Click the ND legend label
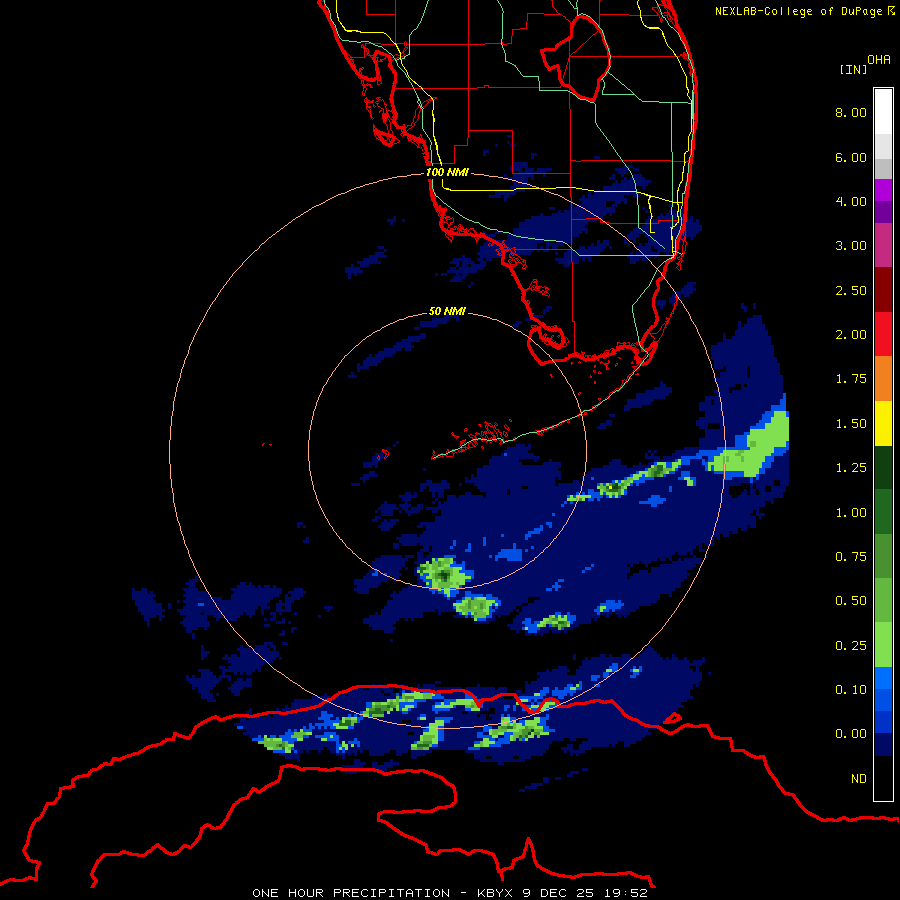900x900 pixels. tap(859, 779)
